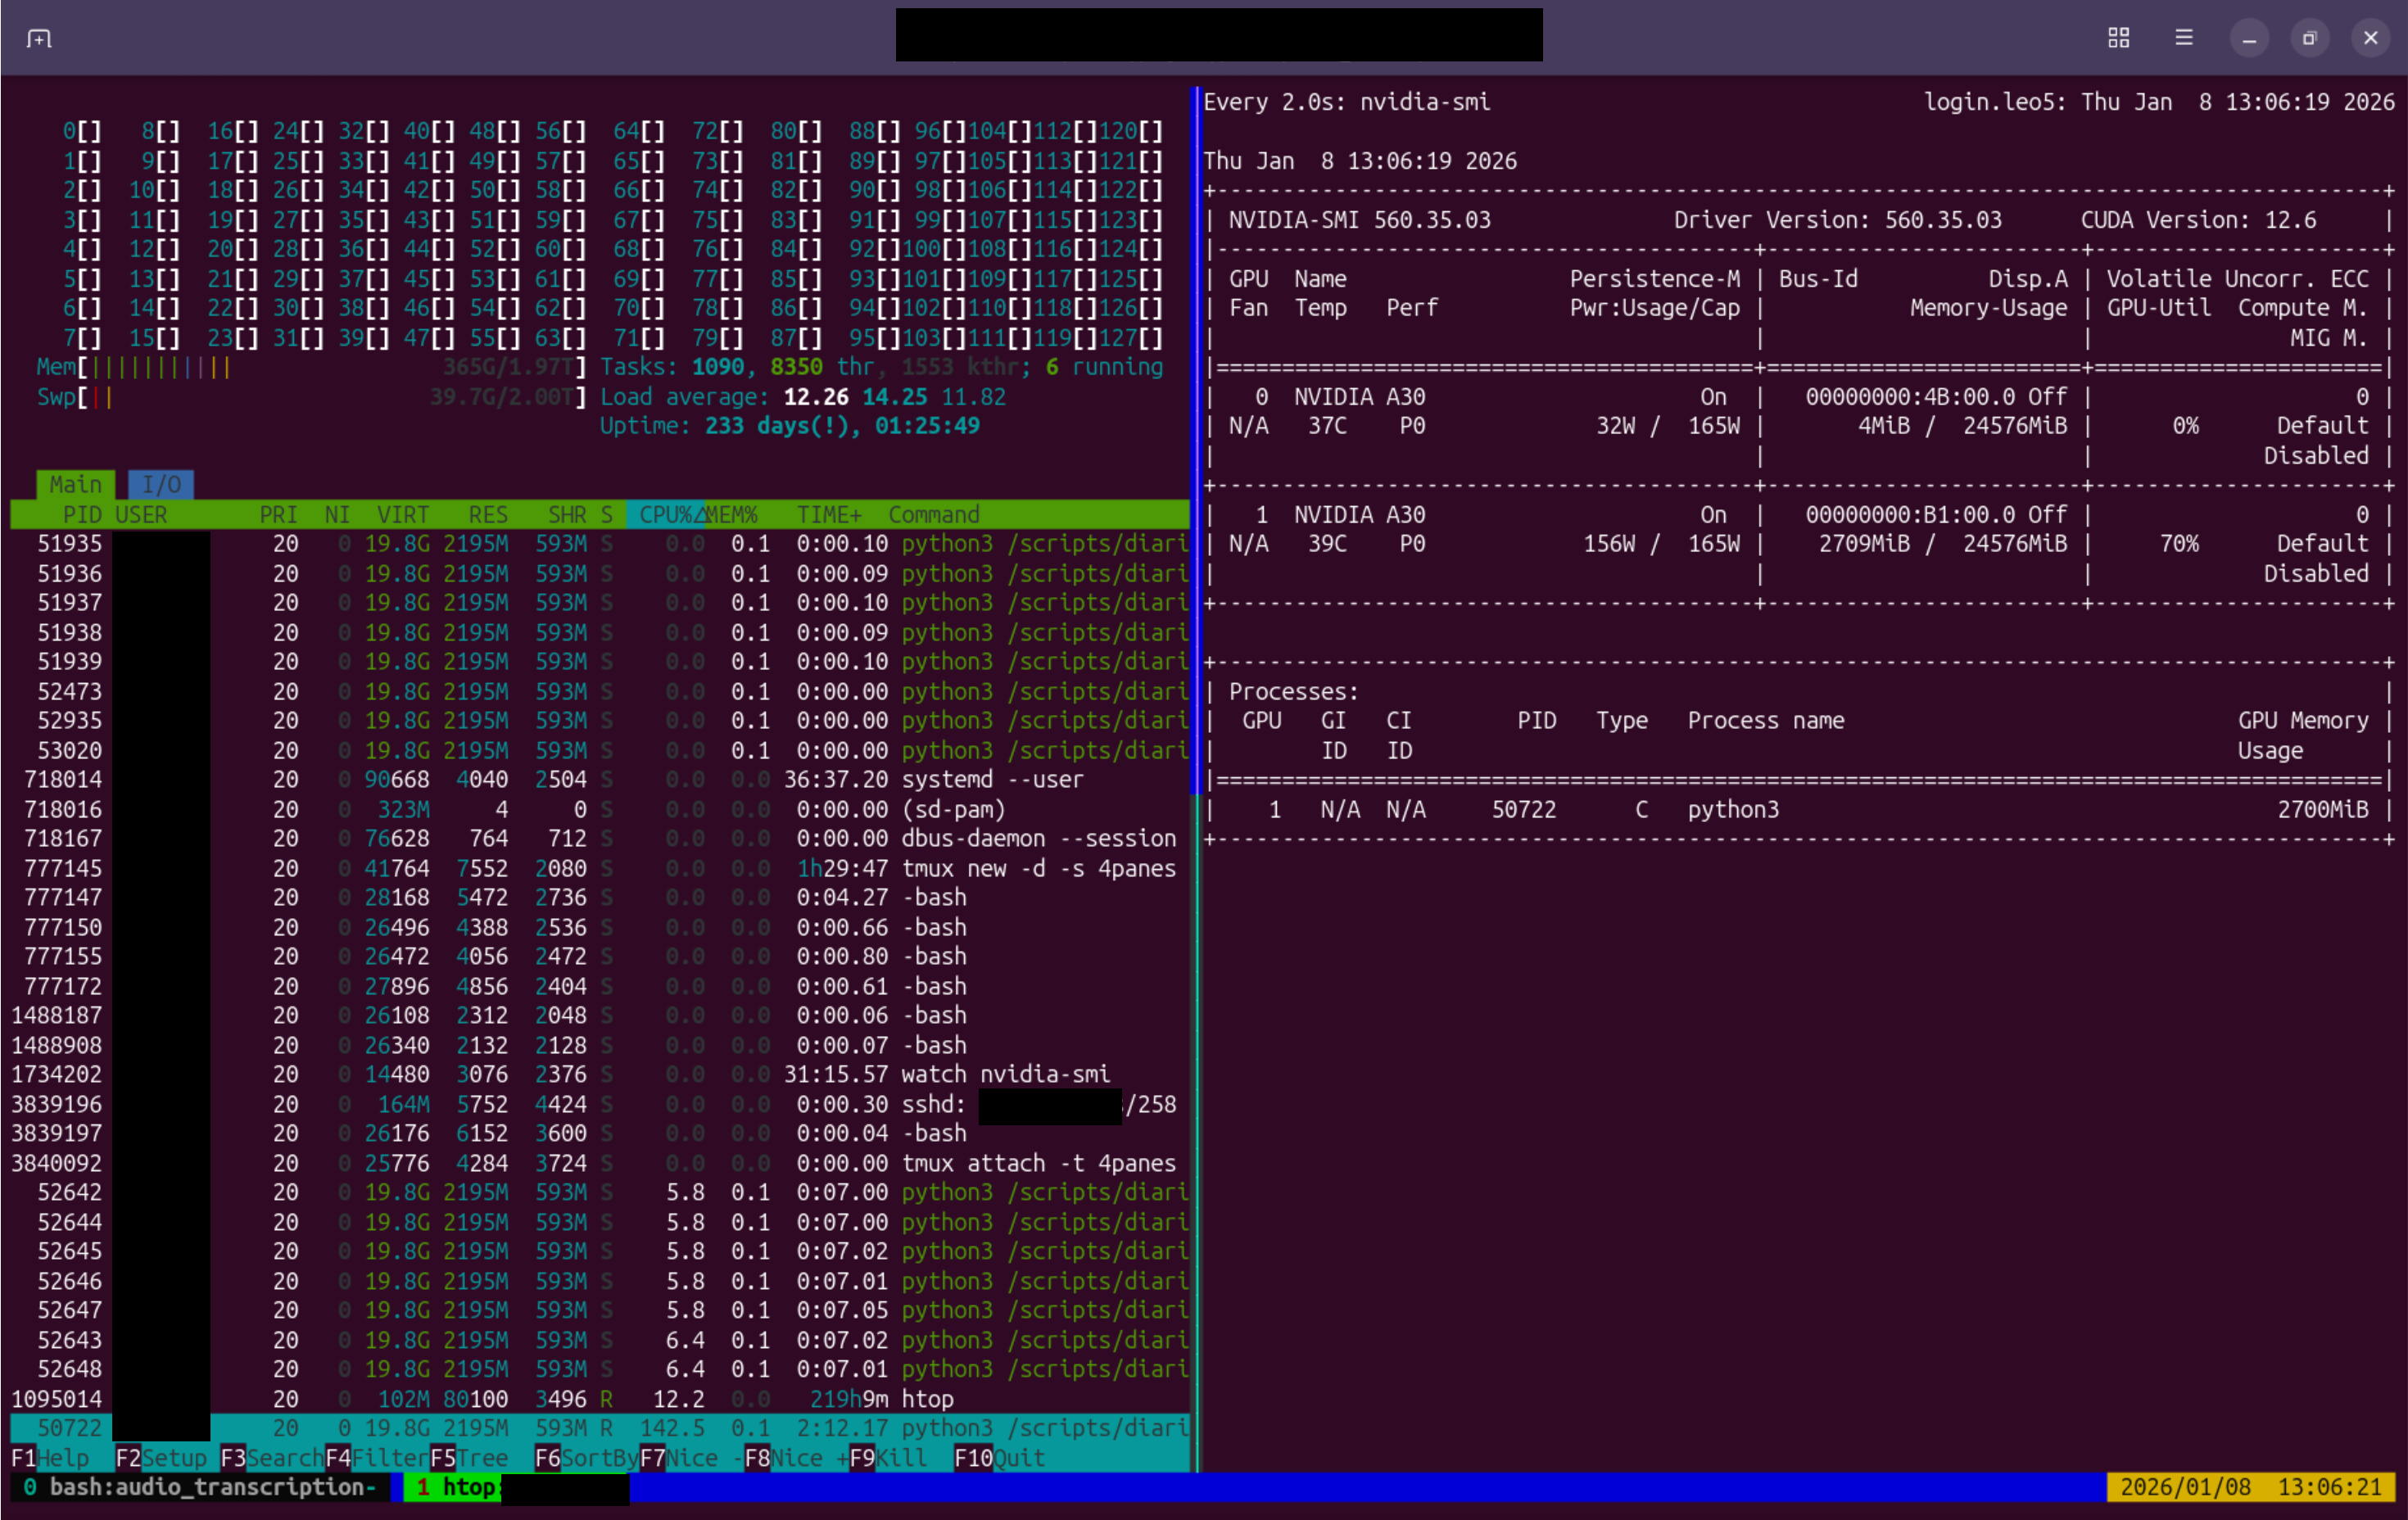This screenshot has width=2408, height=1520.
Task: Toggle F5 Tree view in htop
Action: (470, 1458)
